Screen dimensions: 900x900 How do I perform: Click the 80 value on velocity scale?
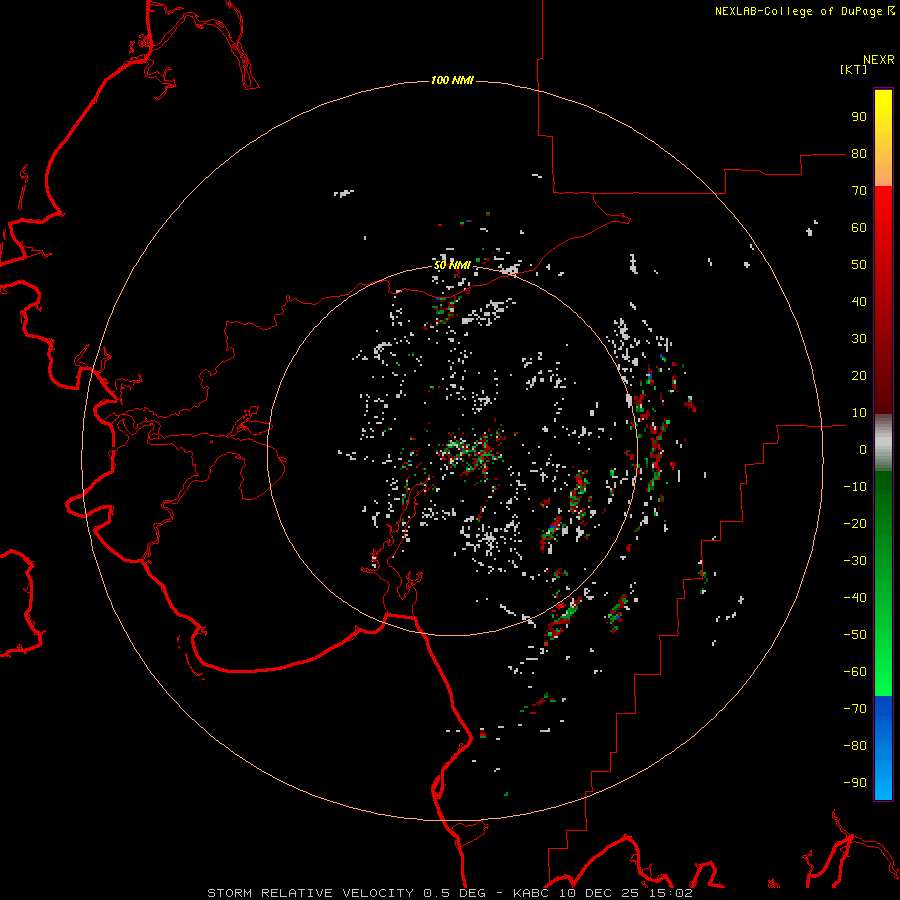pyautogui.click(x=859, y=153)
